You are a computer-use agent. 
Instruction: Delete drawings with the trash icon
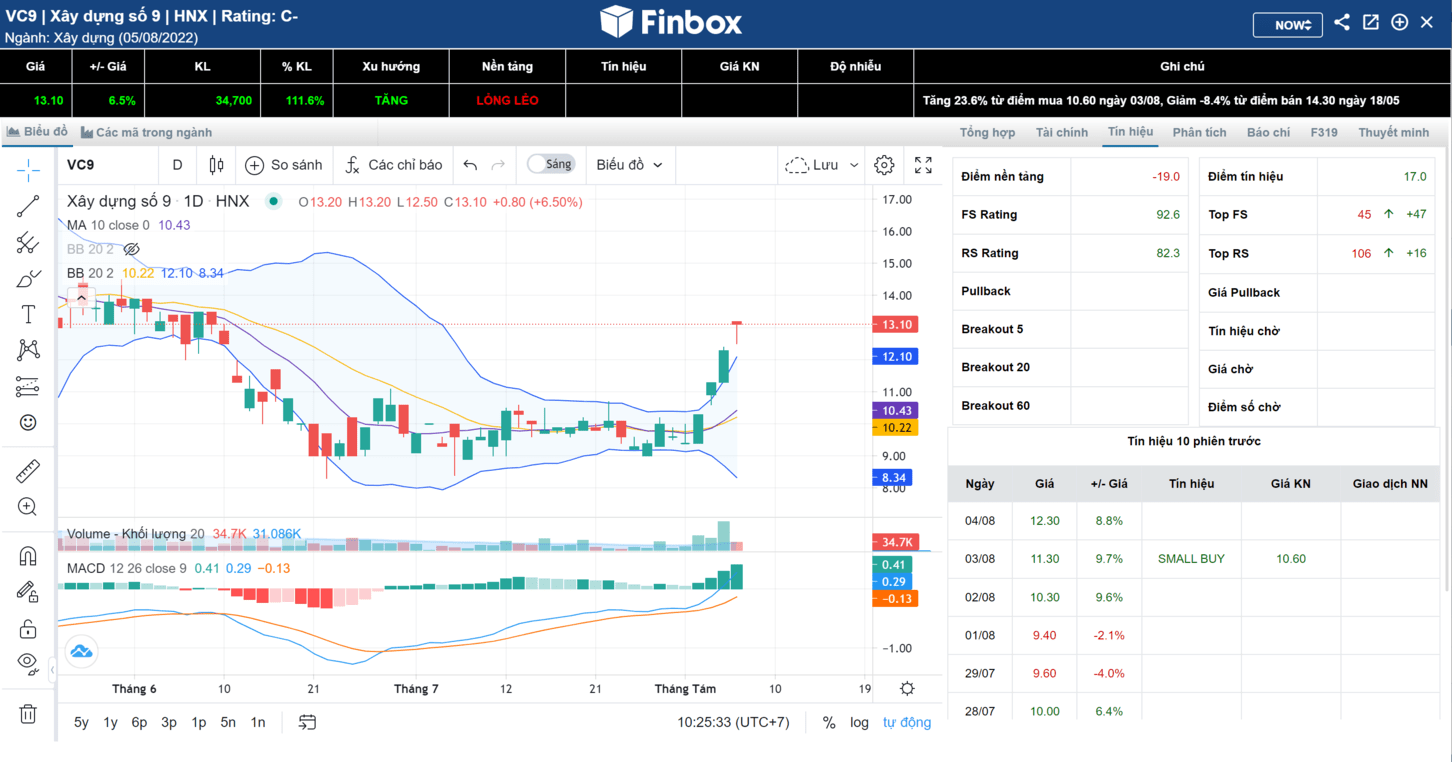(28, 714)
